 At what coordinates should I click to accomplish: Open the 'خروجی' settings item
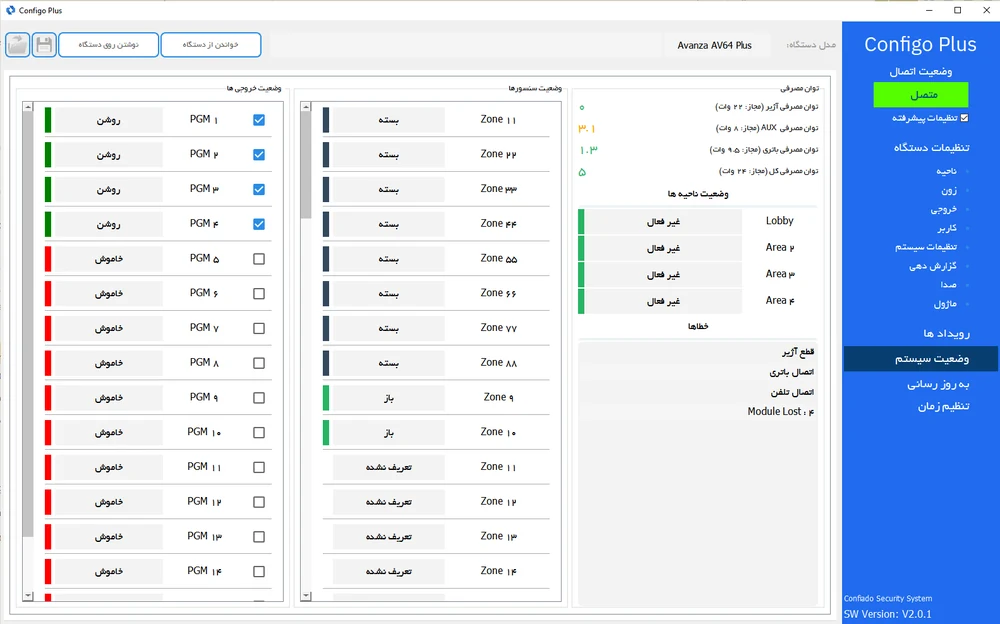pyautogui.click(x=944, y=209)
